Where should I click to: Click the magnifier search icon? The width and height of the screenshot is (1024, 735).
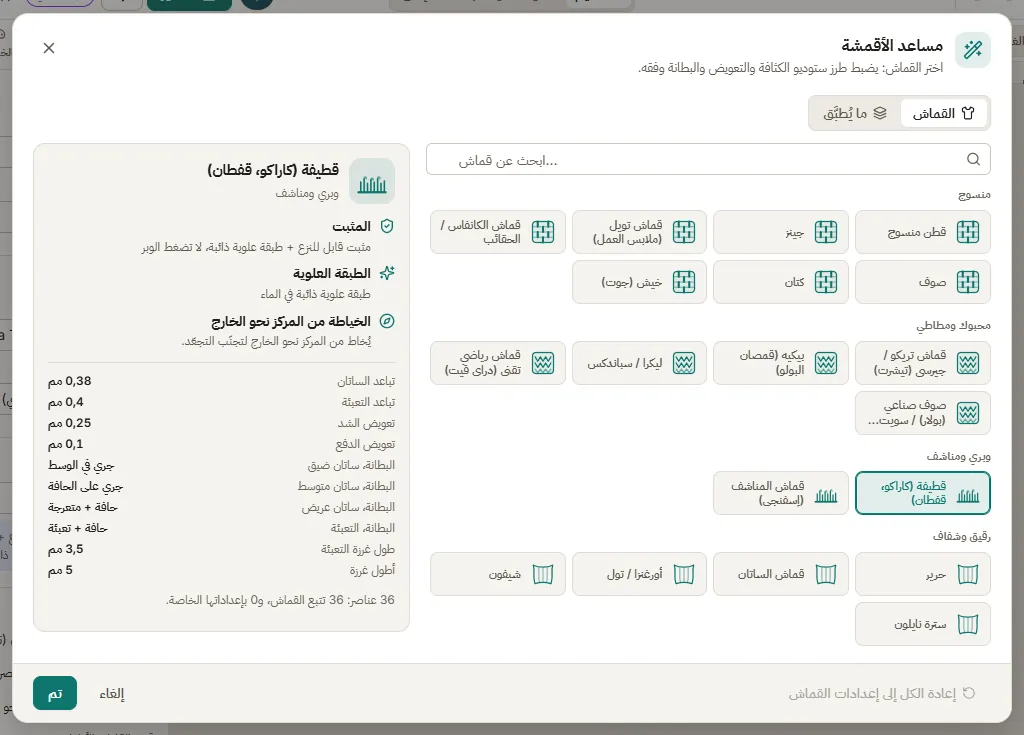[973, 159]
